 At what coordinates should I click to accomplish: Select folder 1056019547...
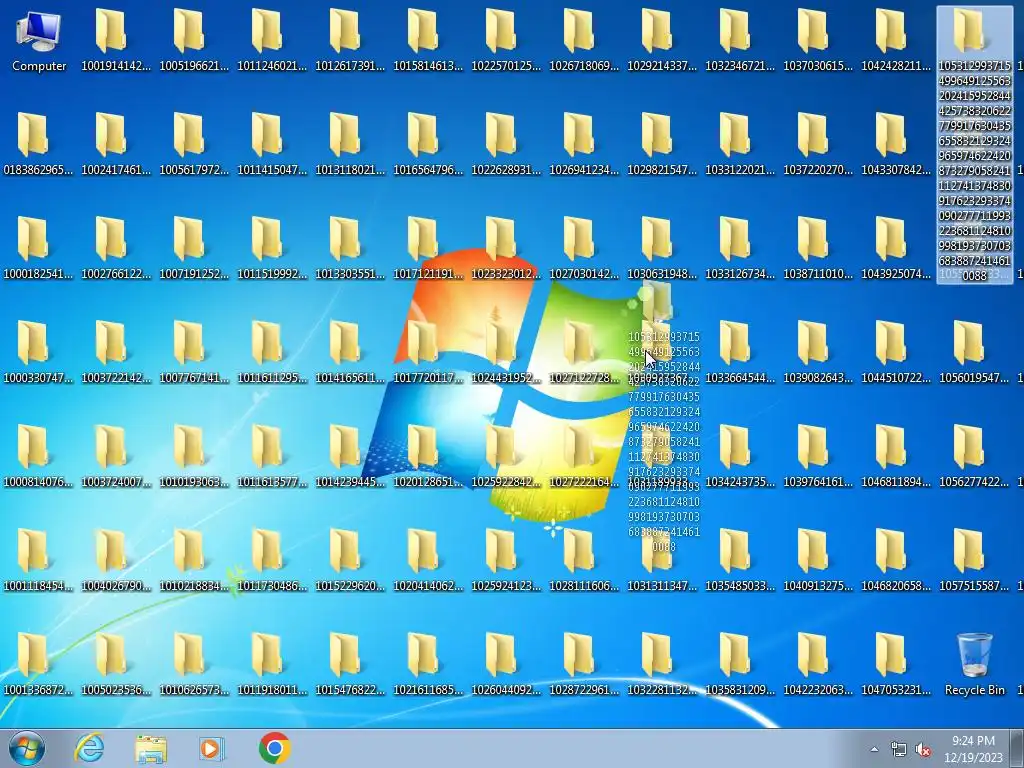pyautogui.click(x=974, y=353)
